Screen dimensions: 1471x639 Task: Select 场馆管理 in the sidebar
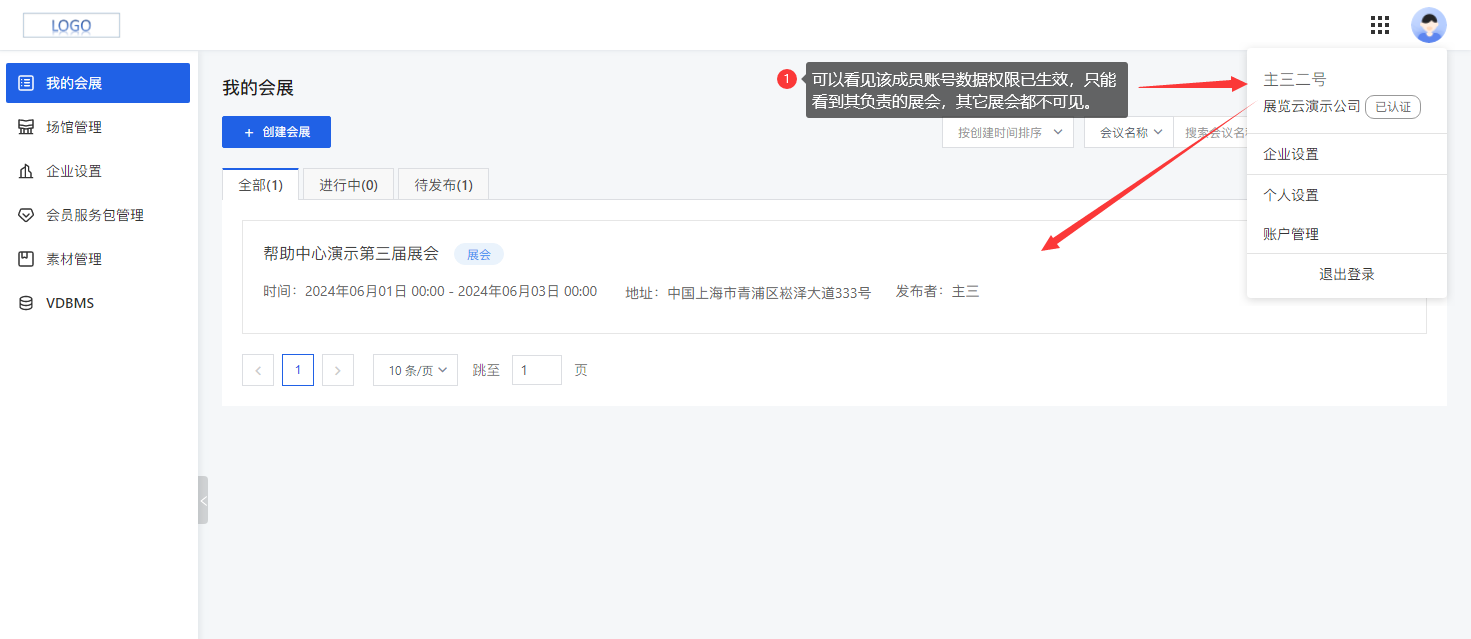point(97,126)
